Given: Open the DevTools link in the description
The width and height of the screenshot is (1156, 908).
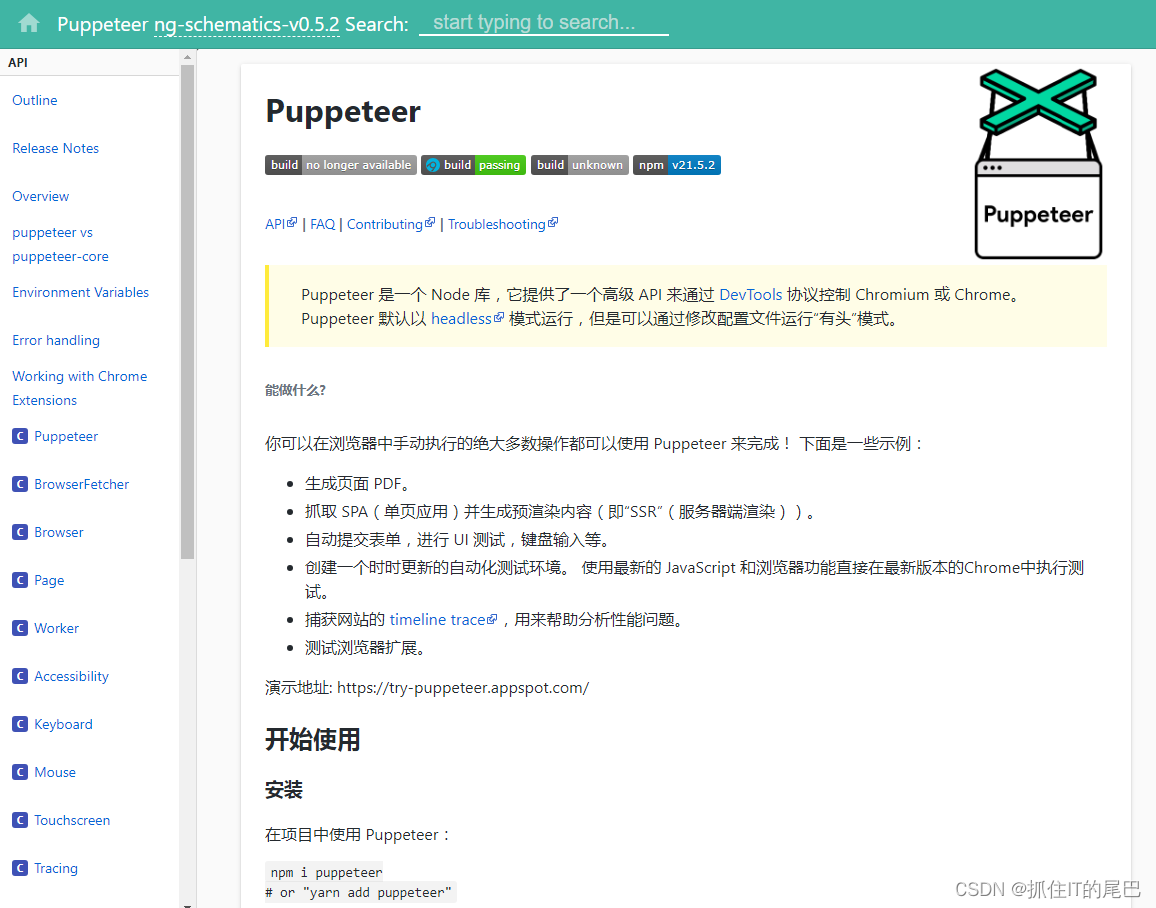Looking at the screenshot, I should (750, 294).
